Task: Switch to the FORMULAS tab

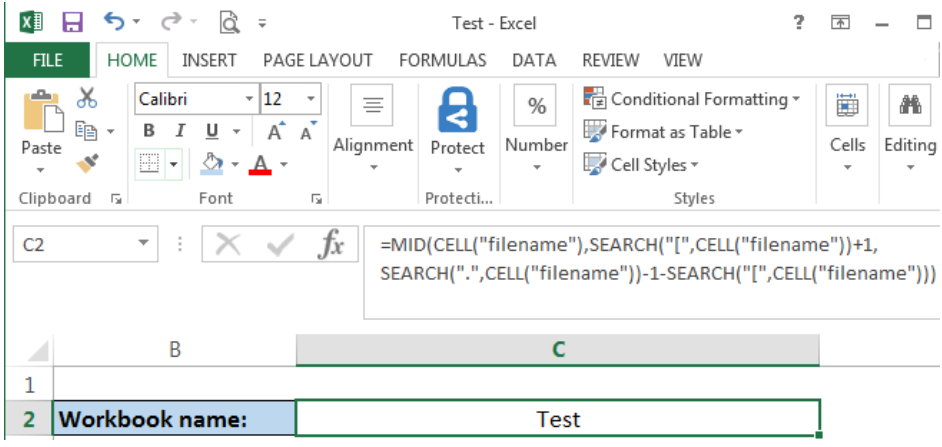Action: click(442, 60)
